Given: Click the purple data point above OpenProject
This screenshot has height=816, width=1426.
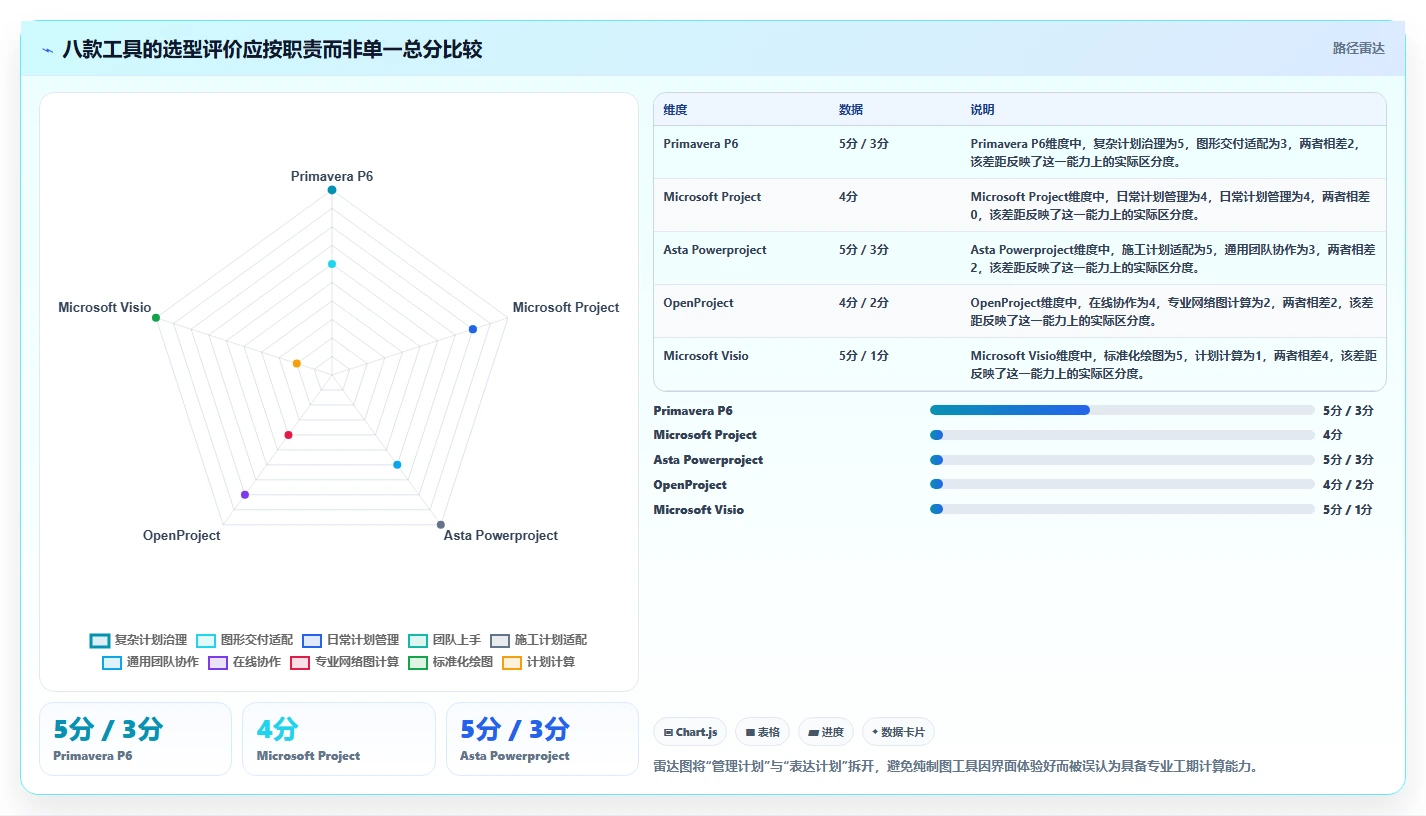Looking at the screenshot, I should point(245,495).
